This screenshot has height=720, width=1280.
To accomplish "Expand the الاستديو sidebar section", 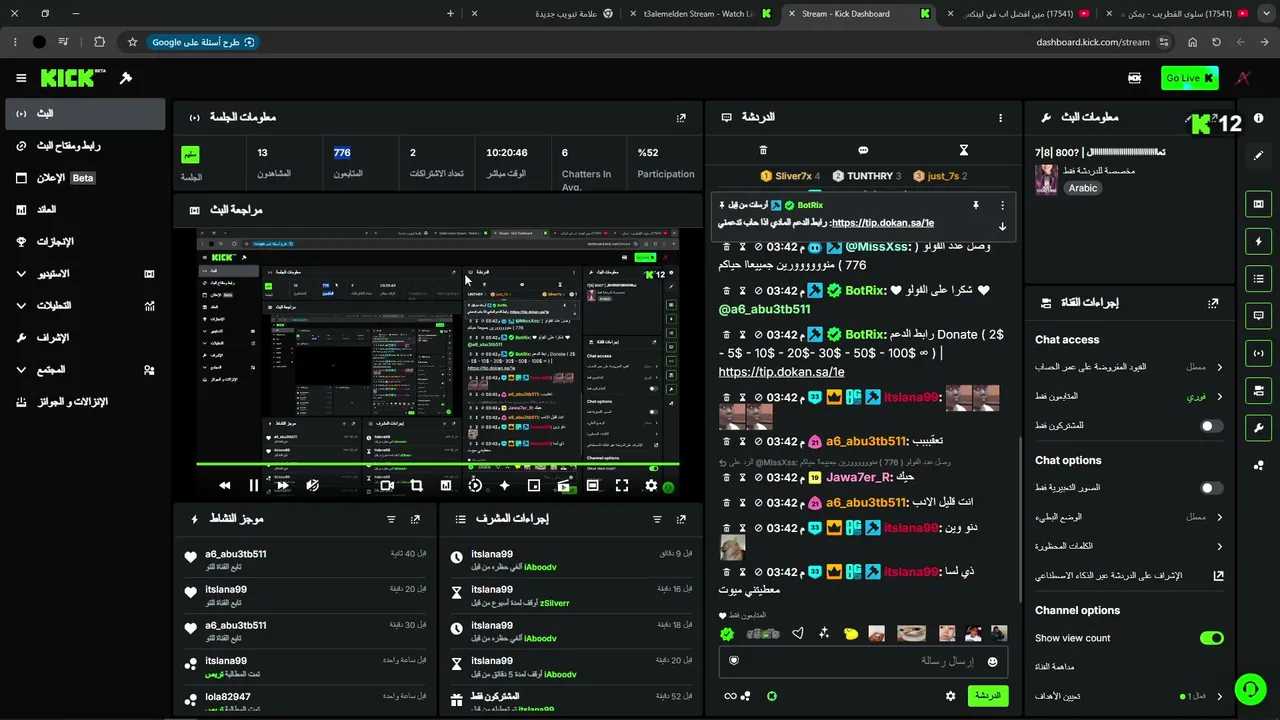I will click(x=84, y=274).
